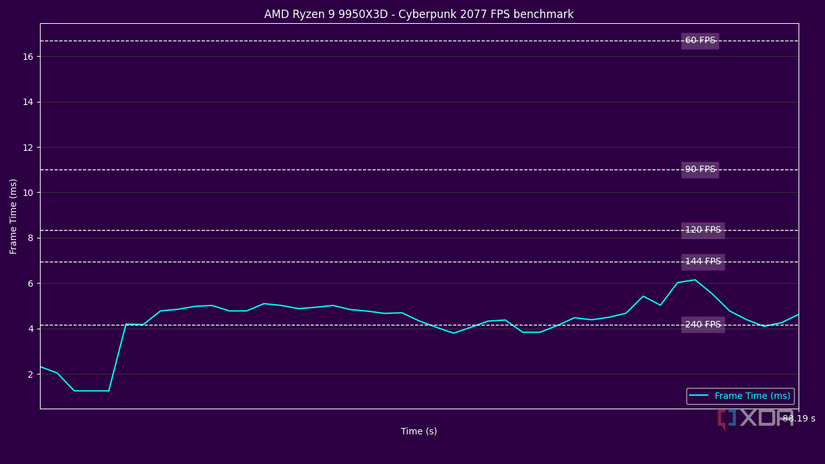Image resolution: width=825 pixels, height=464 pixels.
Task: Click the '60 FPS' threshold label
Action: (700, 41)
